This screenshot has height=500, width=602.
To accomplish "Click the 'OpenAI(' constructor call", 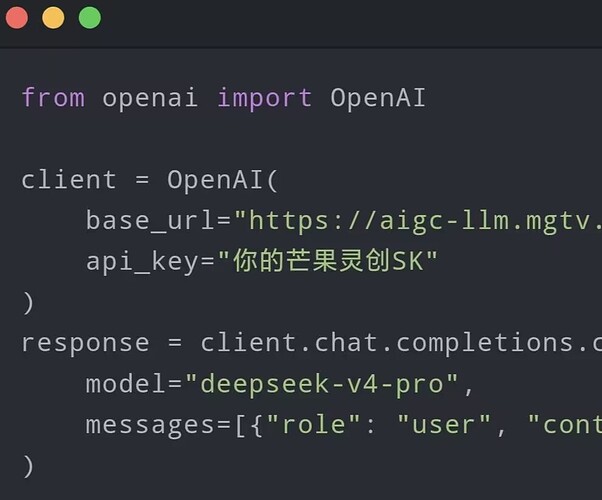I will pyautogui.click(x=222, y=180).
